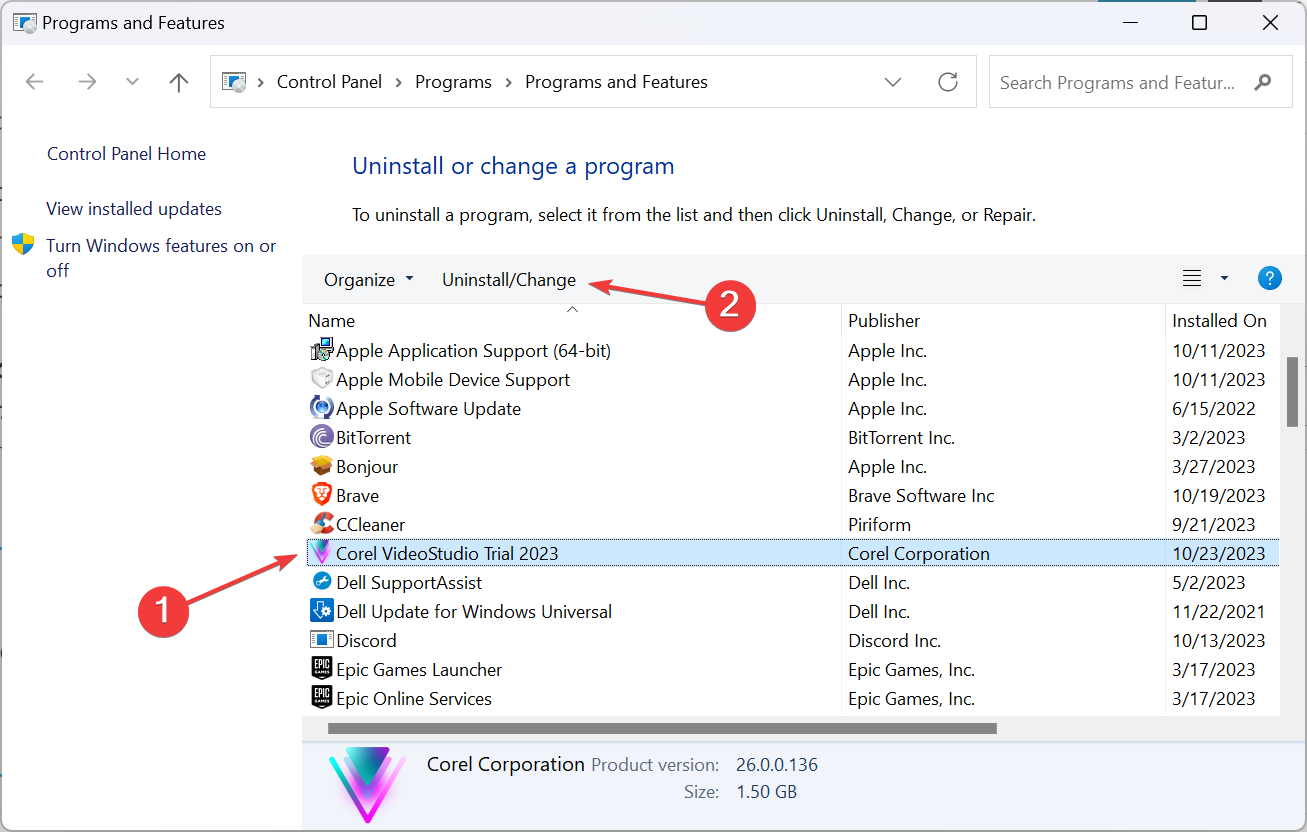Click the Search Programs and Features box
This screenshot has height=832, width=1307.
1118,82
